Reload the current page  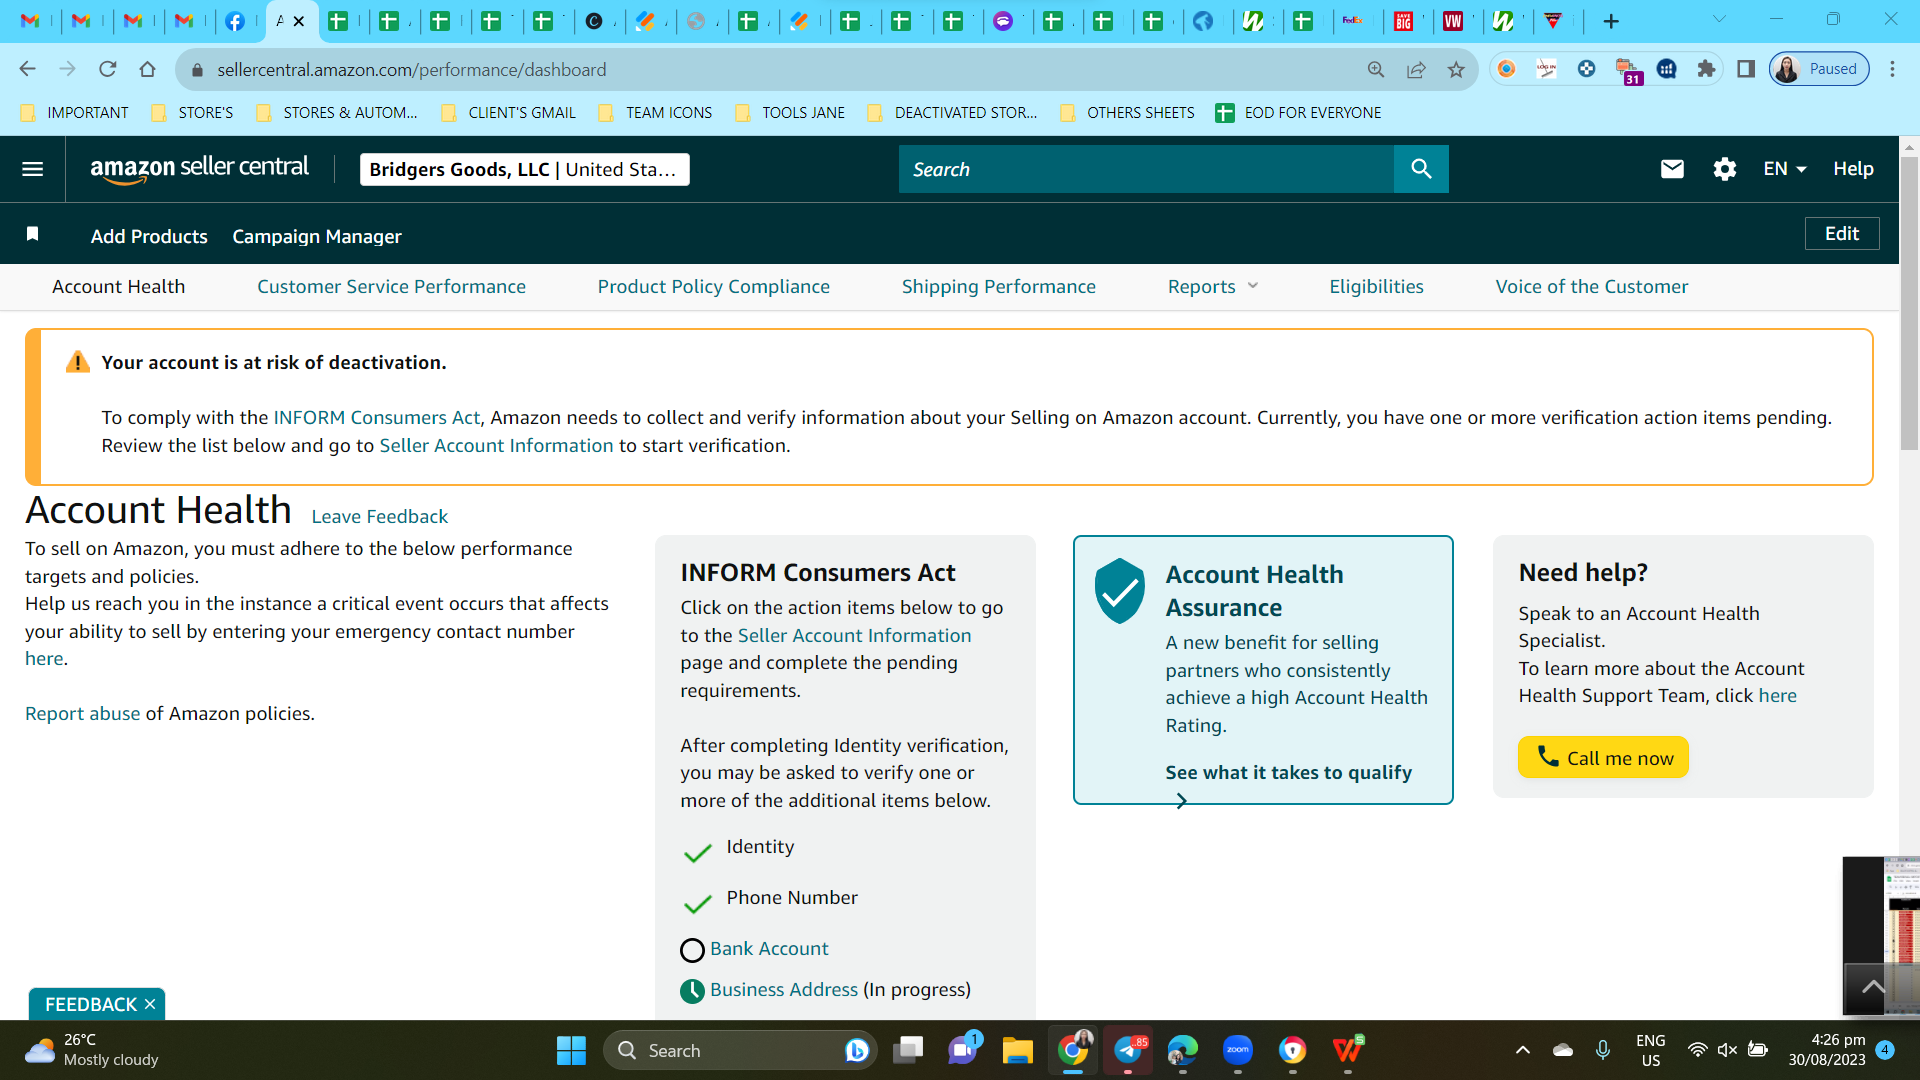click(108, 69)
